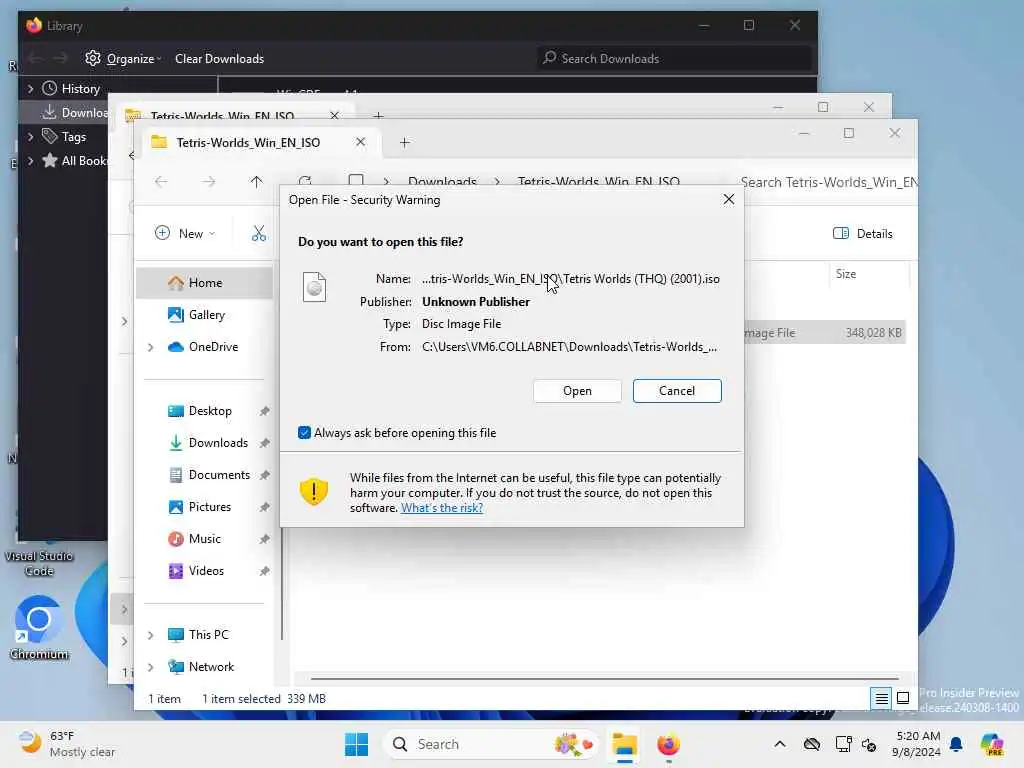Click the disc image file icon in dialog
The image size is (1024, 768).
[x=314, y=287]
